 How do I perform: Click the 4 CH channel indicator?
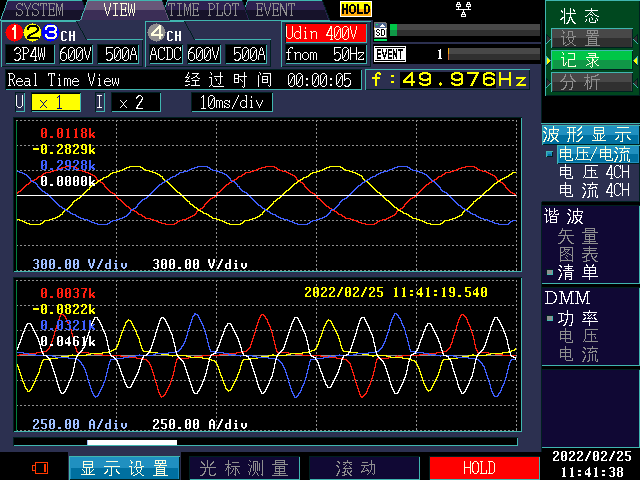tap(166, 33)
